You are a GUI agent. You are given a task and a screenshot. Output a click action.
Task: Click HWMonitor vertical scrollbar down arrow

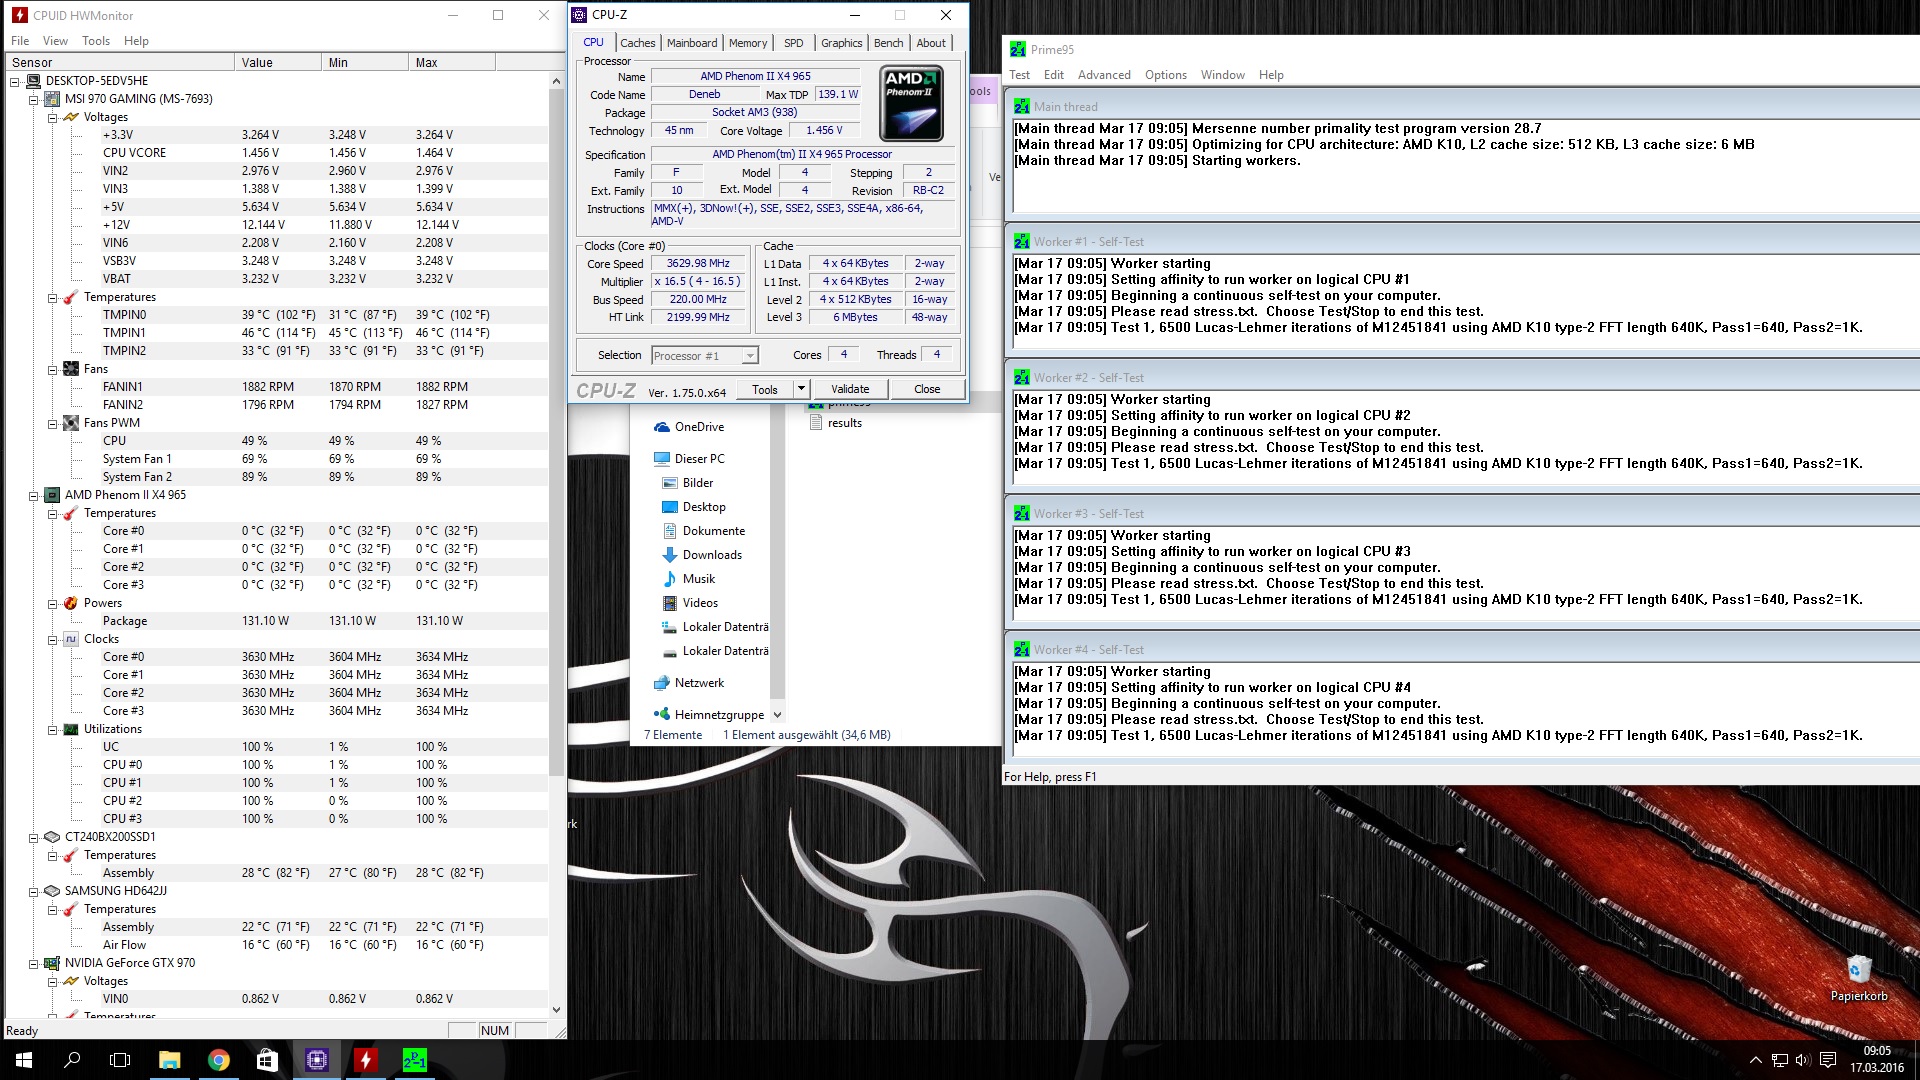coord(557,1010)
